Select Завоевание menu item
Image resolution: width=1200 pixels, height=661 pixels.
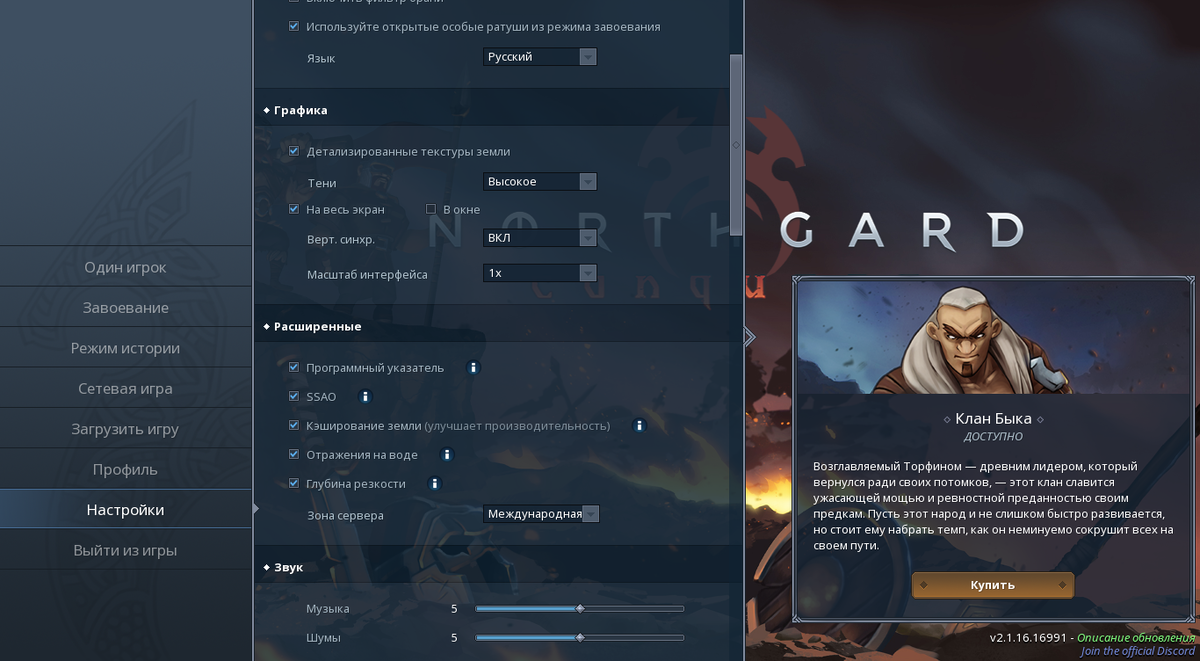126,308
